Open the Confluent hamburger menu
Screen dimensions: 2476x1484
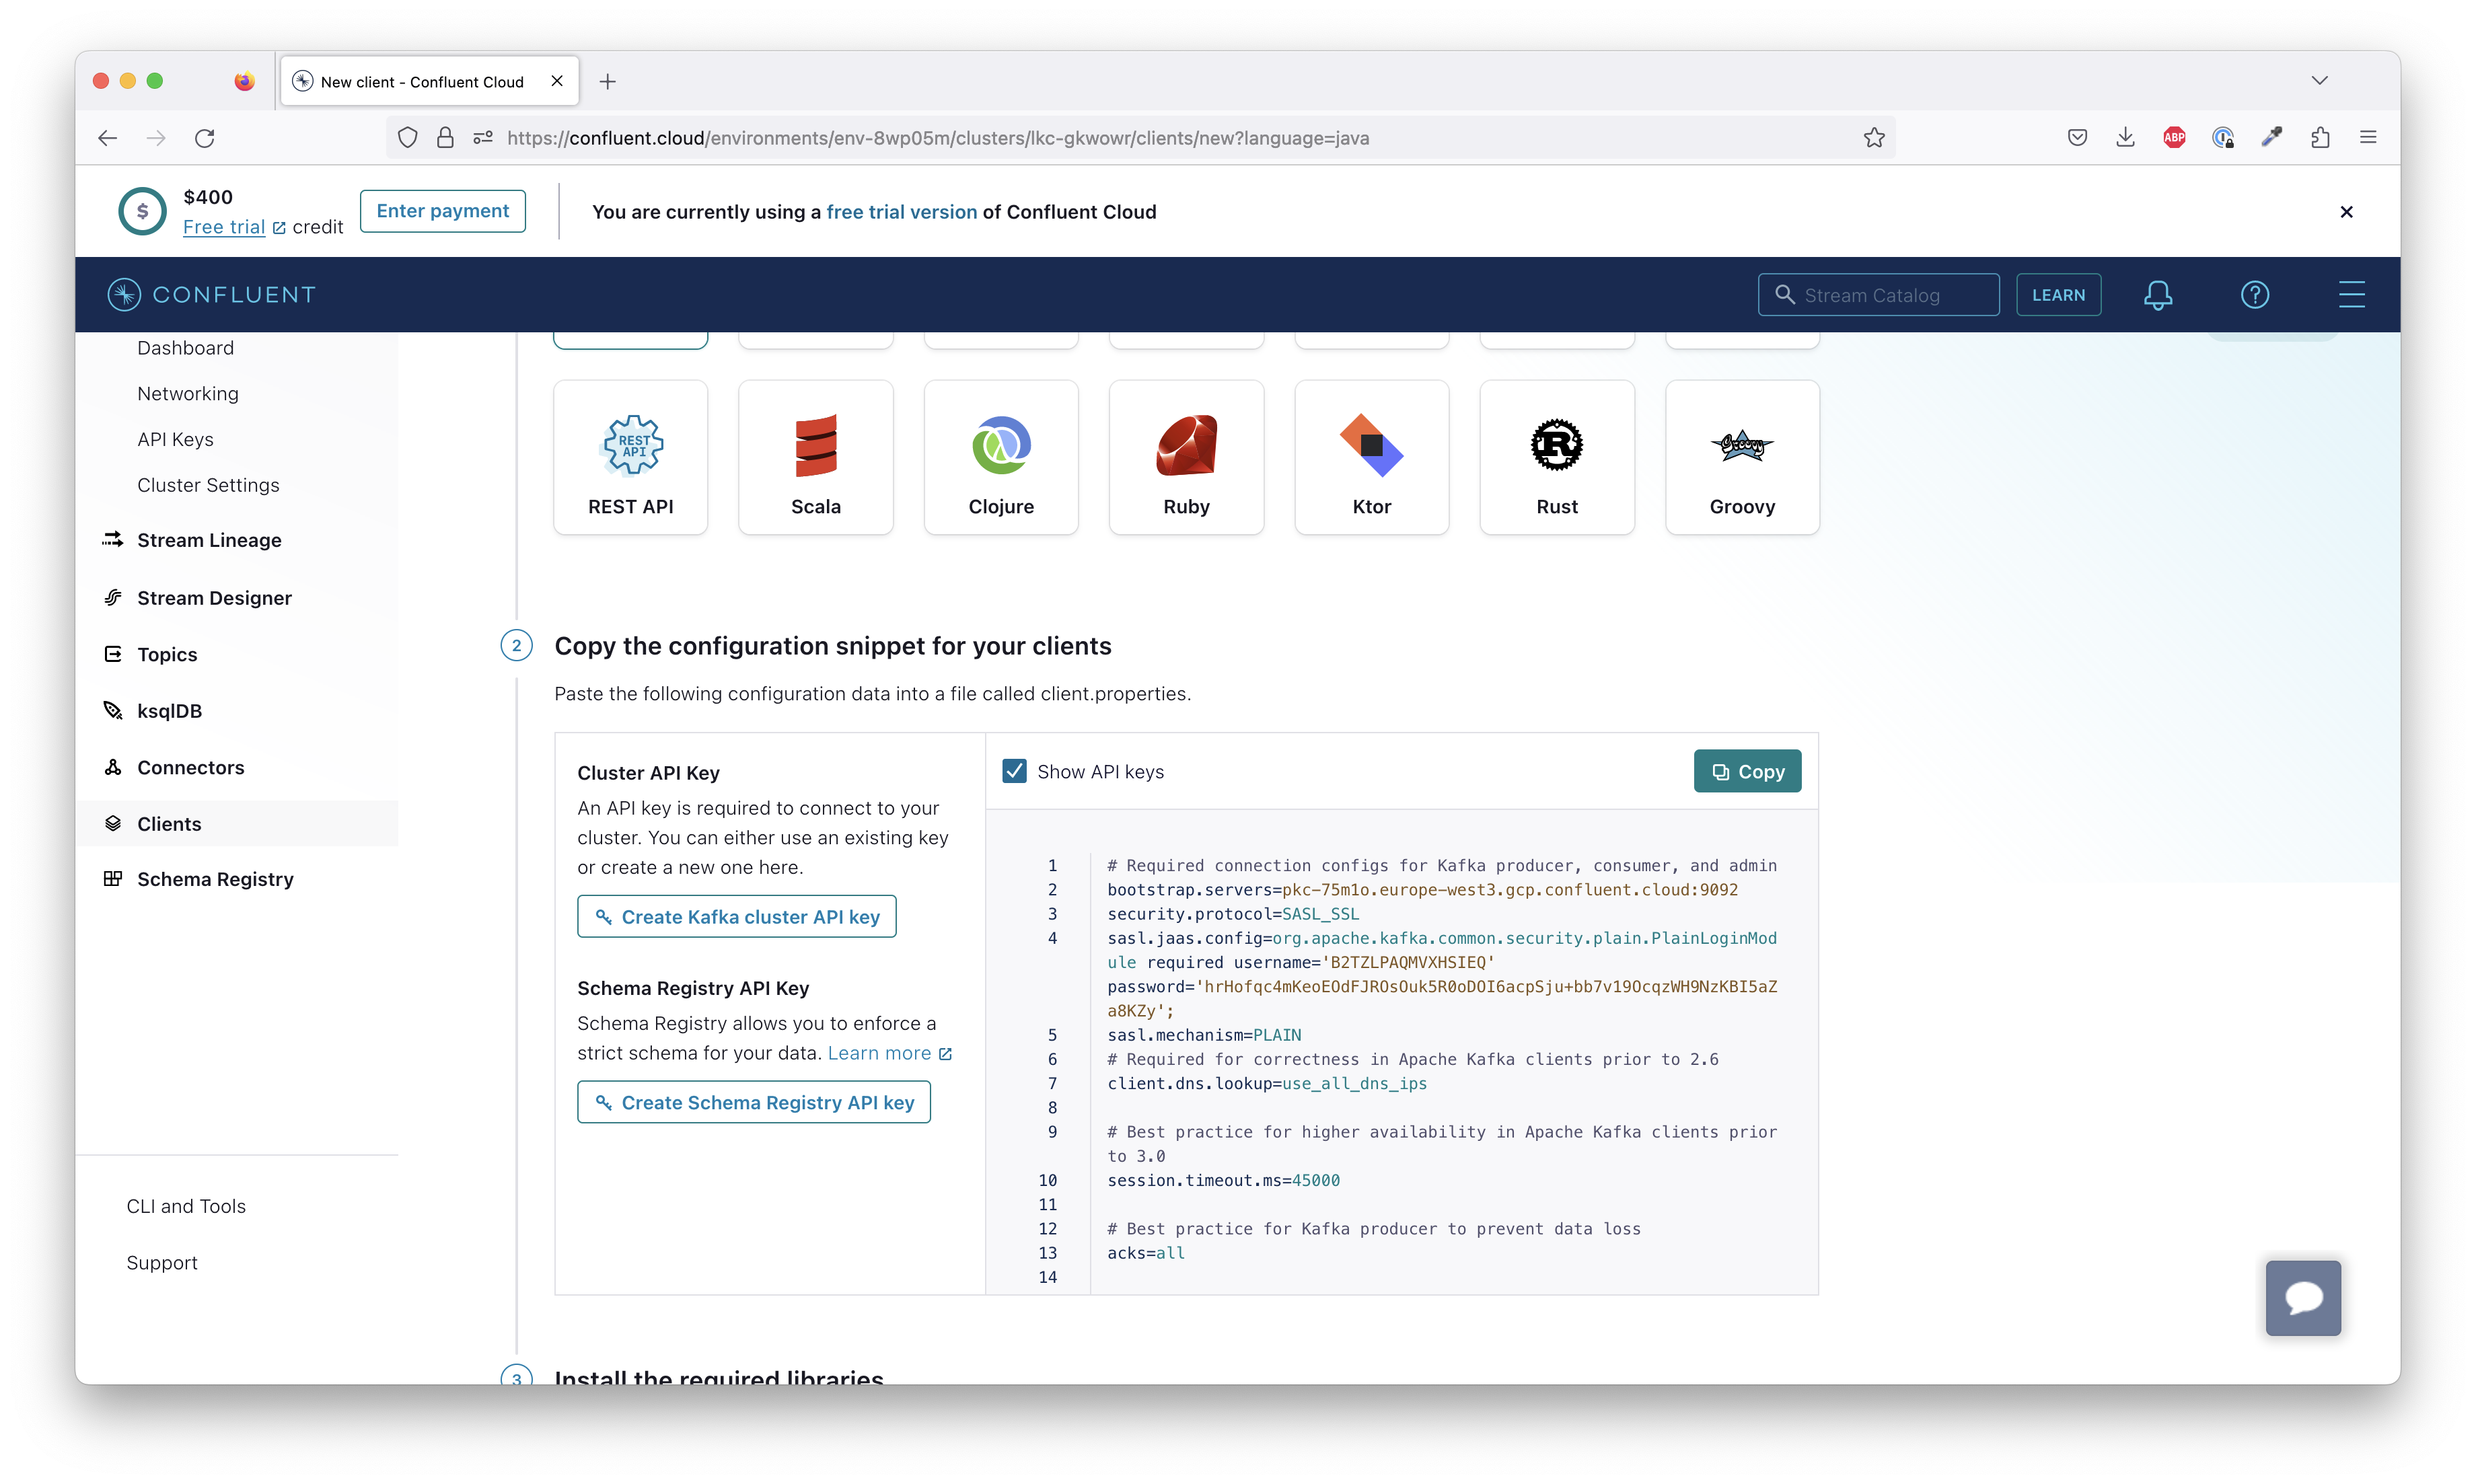[x=2351, y=295]
